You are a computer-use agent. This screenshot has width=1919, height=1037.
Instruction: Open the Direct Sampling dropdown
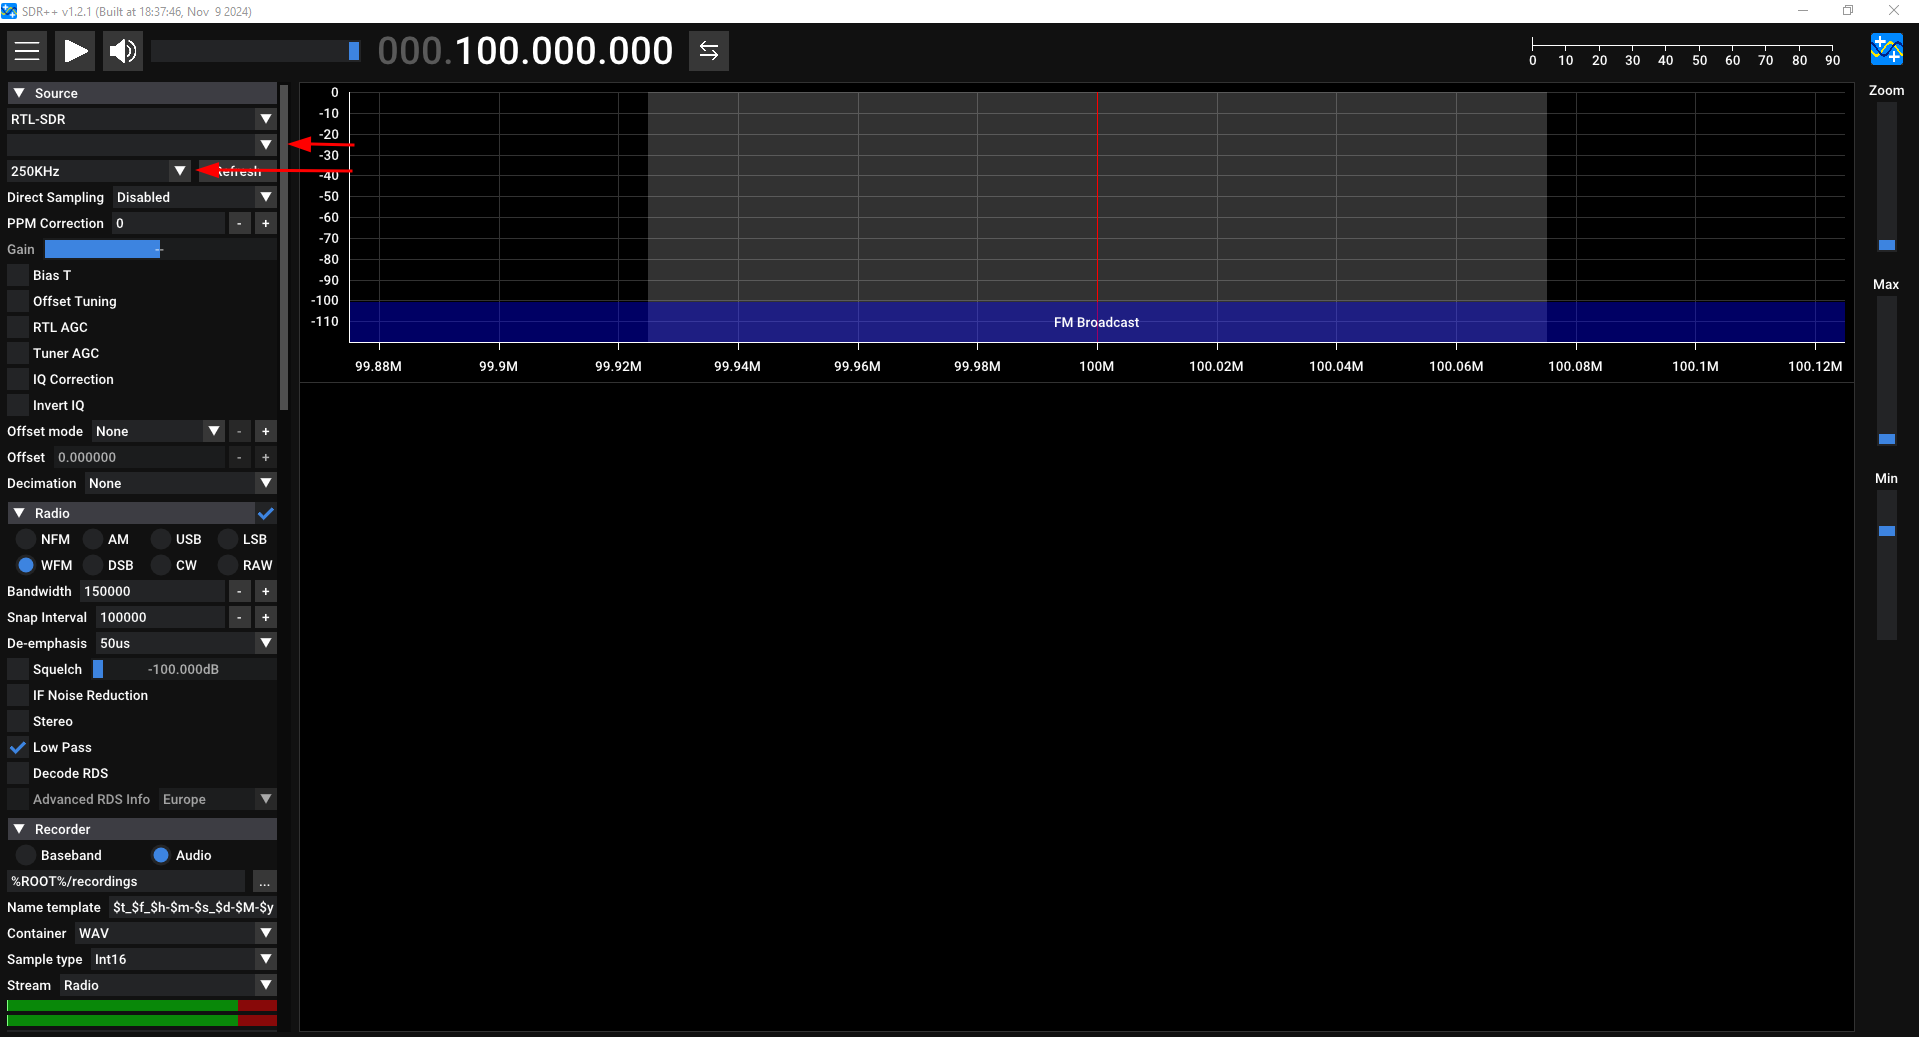click(195, 197)
